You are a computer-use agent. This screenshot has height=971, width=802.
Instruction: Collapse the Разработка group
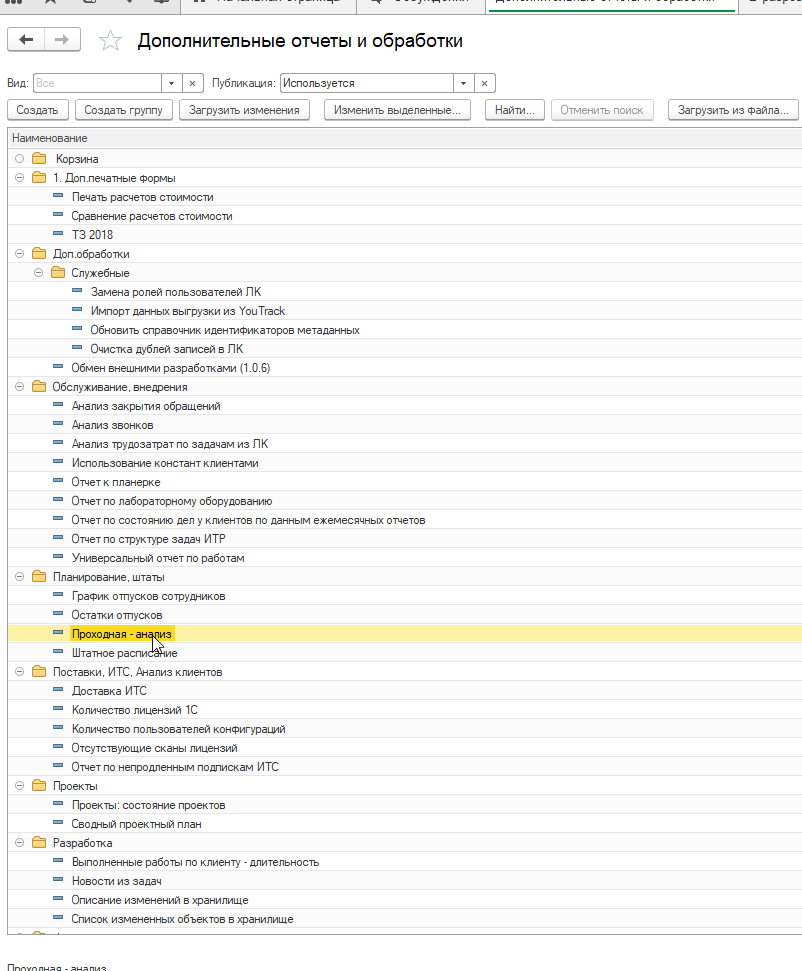pos(19,843)
